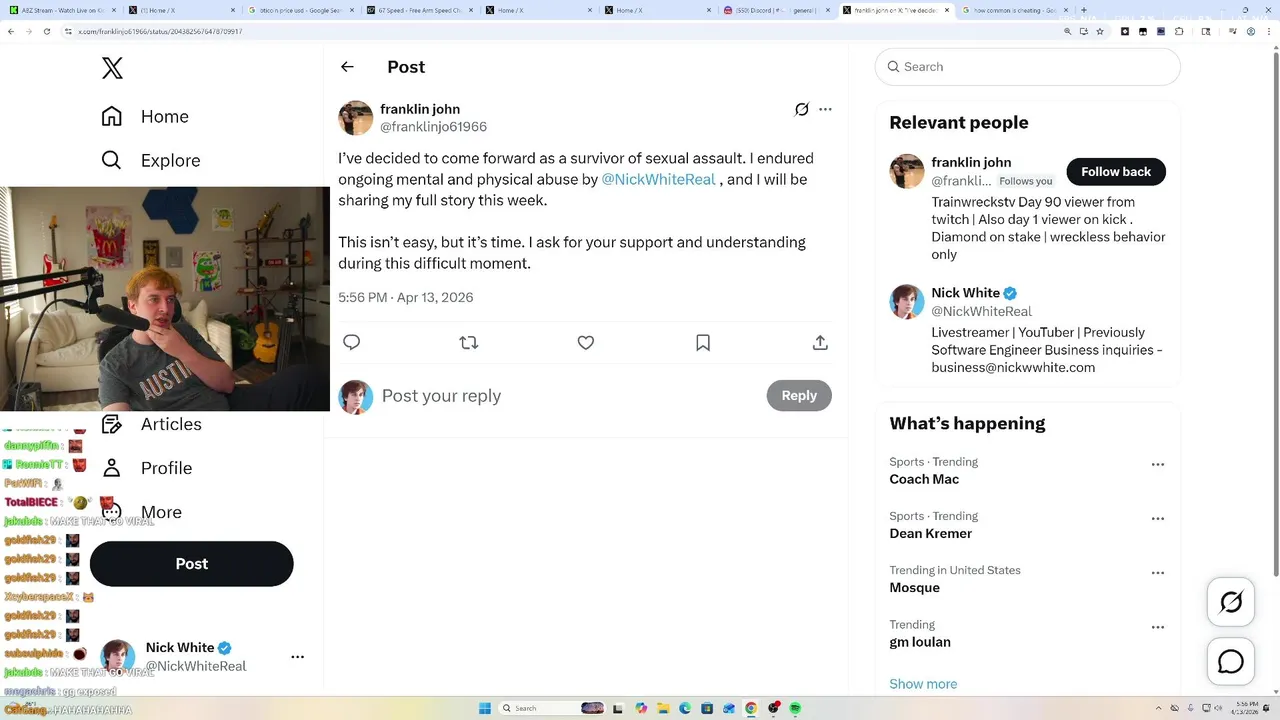
Task: Open the floating Grok button
Action: (1231, 602)
